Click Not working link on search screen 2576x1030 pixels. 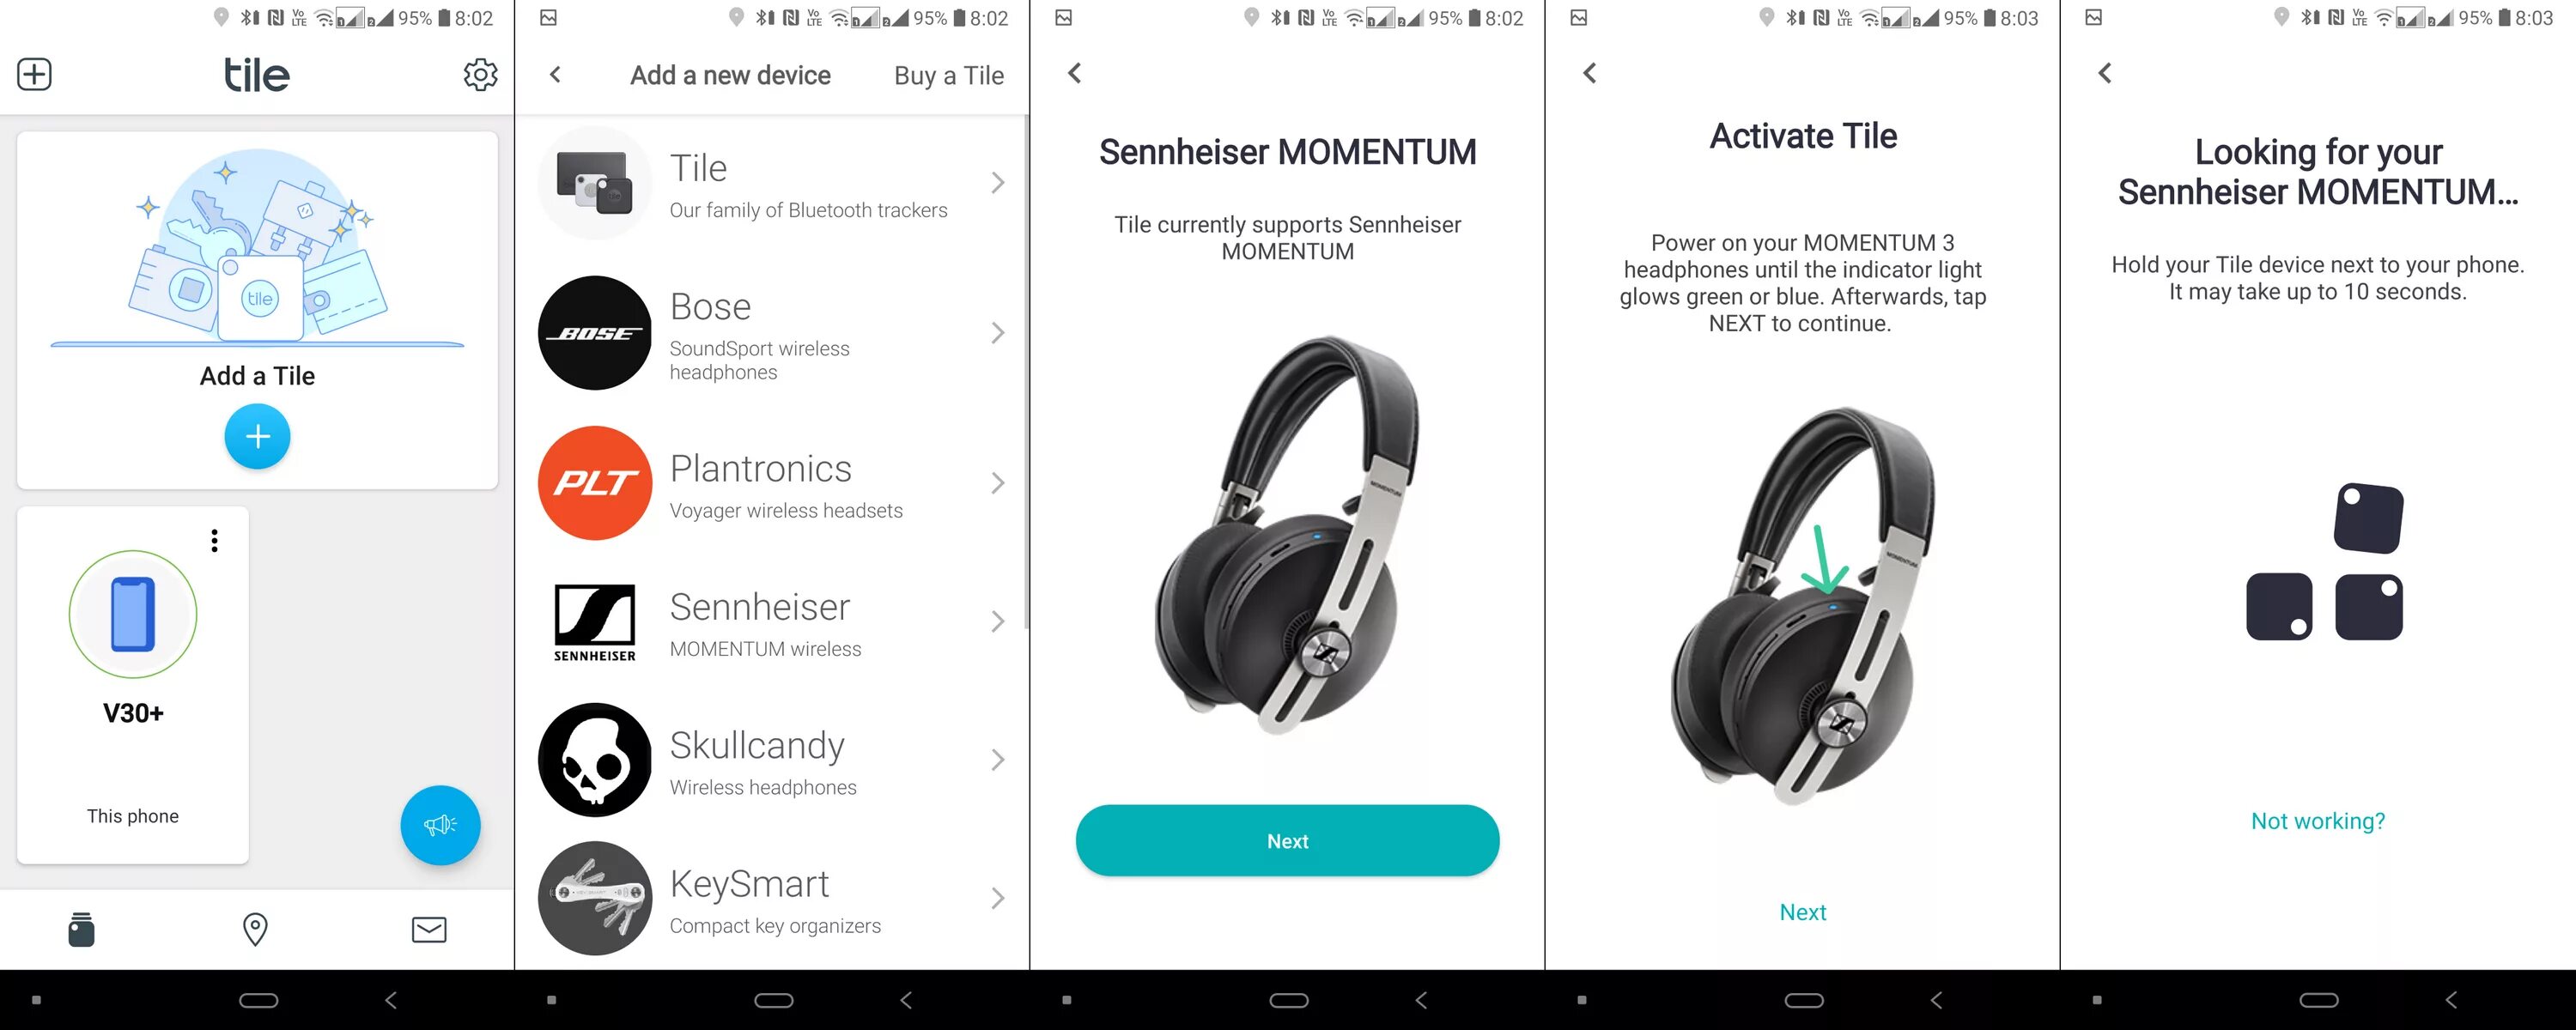2318,820
